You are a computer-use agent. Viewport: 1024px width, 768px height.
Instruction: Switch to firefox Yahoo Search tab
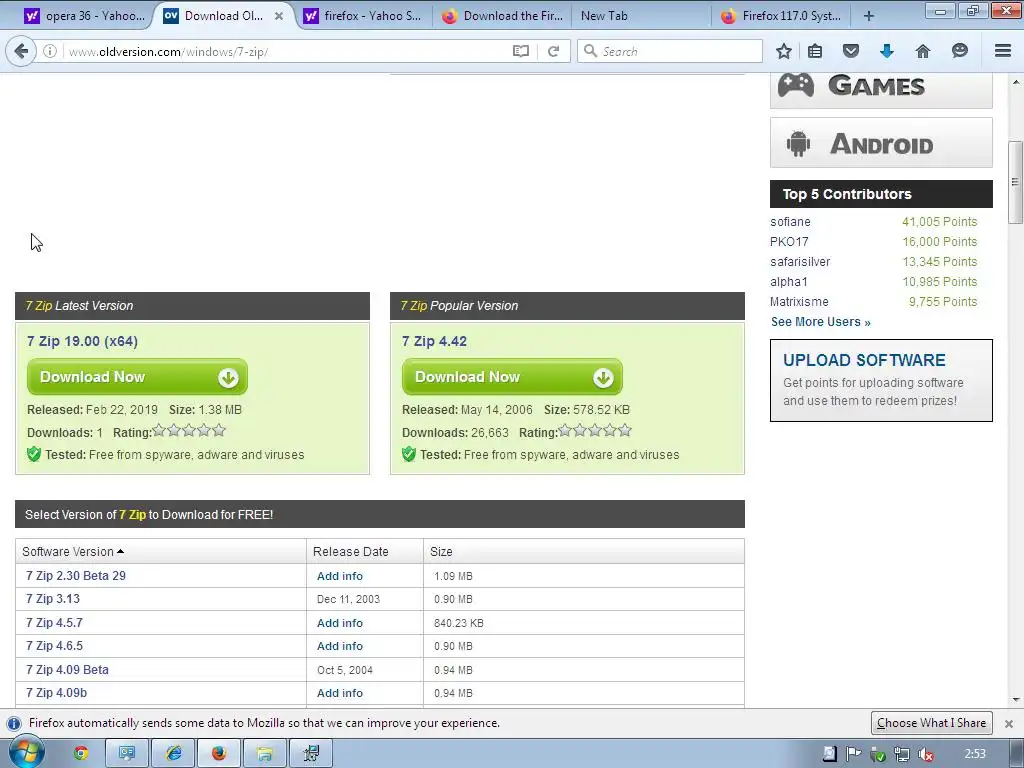(366, 16)
